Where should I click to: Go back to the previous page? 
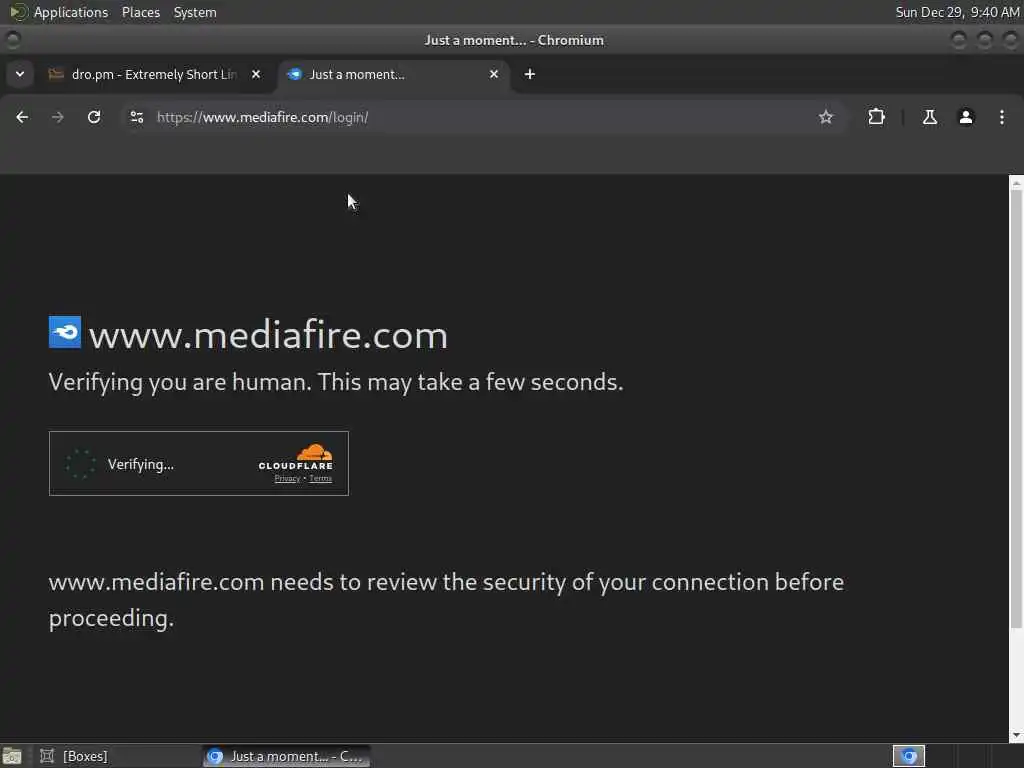(22, 117)
